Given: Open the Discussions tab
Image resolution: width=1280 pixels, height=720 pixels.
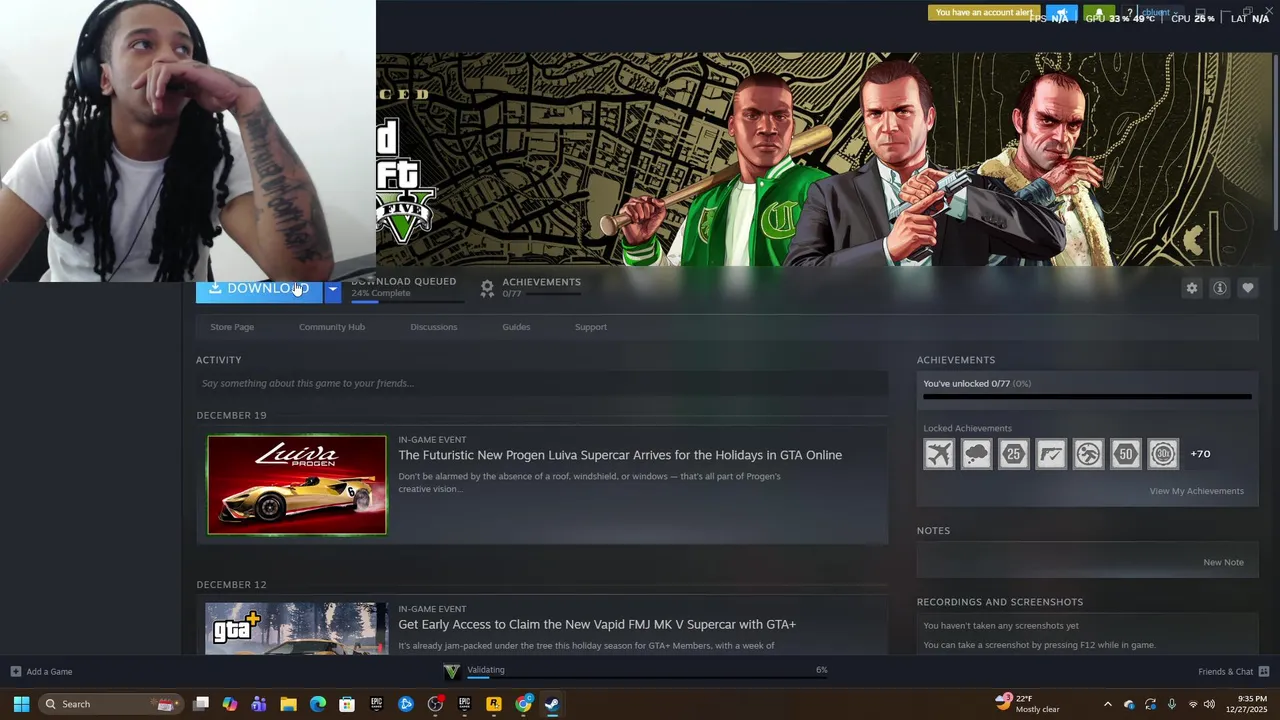Looking at the screenshot, I should point(433,327).
